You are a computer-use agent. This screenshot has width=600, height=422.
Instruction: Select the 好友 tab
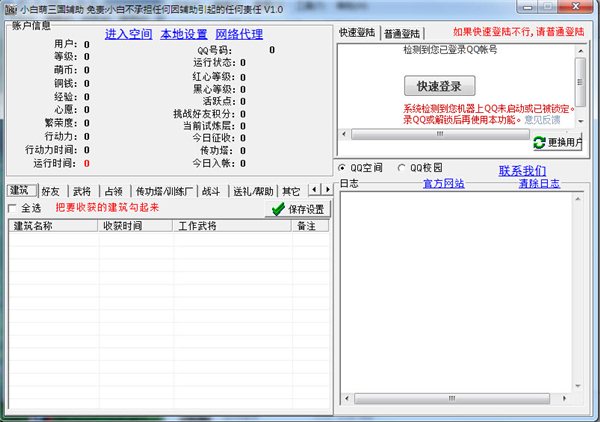tap(52, 191)
